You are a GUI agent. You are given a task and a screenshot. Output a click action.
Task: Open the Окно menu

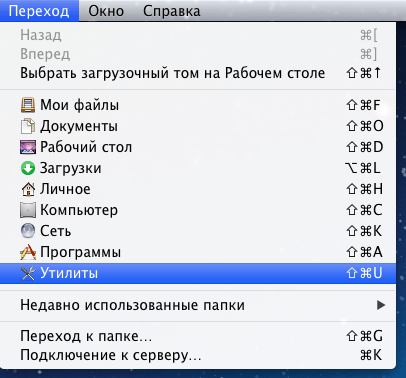106,11
